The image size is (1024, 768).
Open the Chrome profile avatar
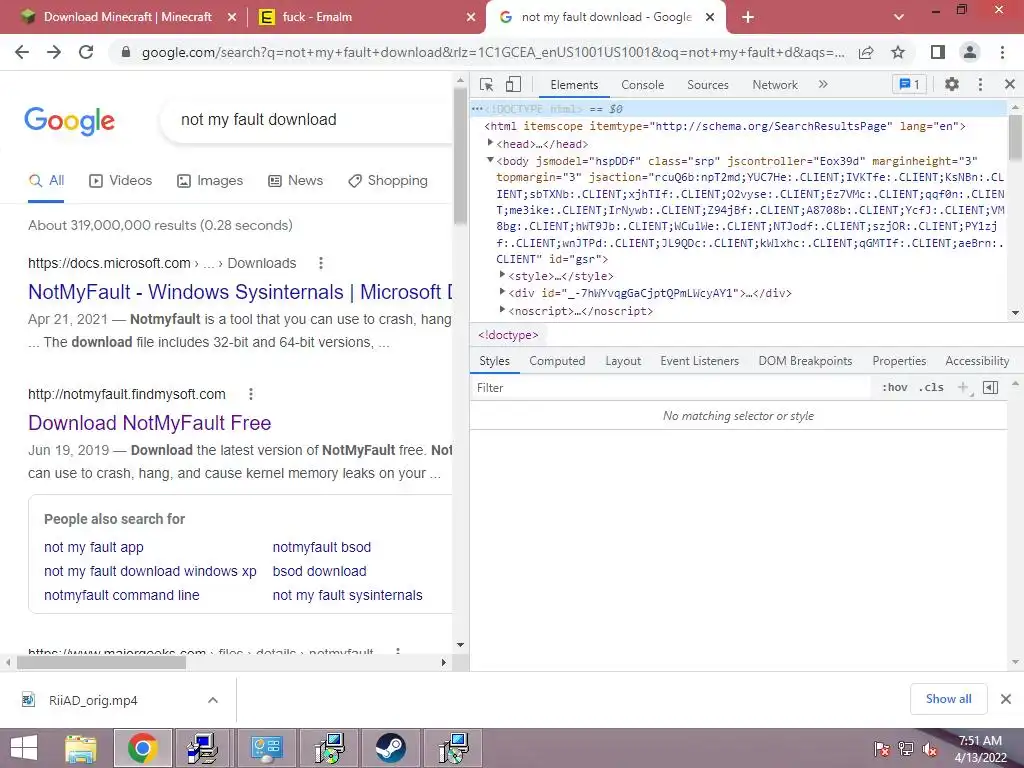pyautogui.click(x=970, y=52)
